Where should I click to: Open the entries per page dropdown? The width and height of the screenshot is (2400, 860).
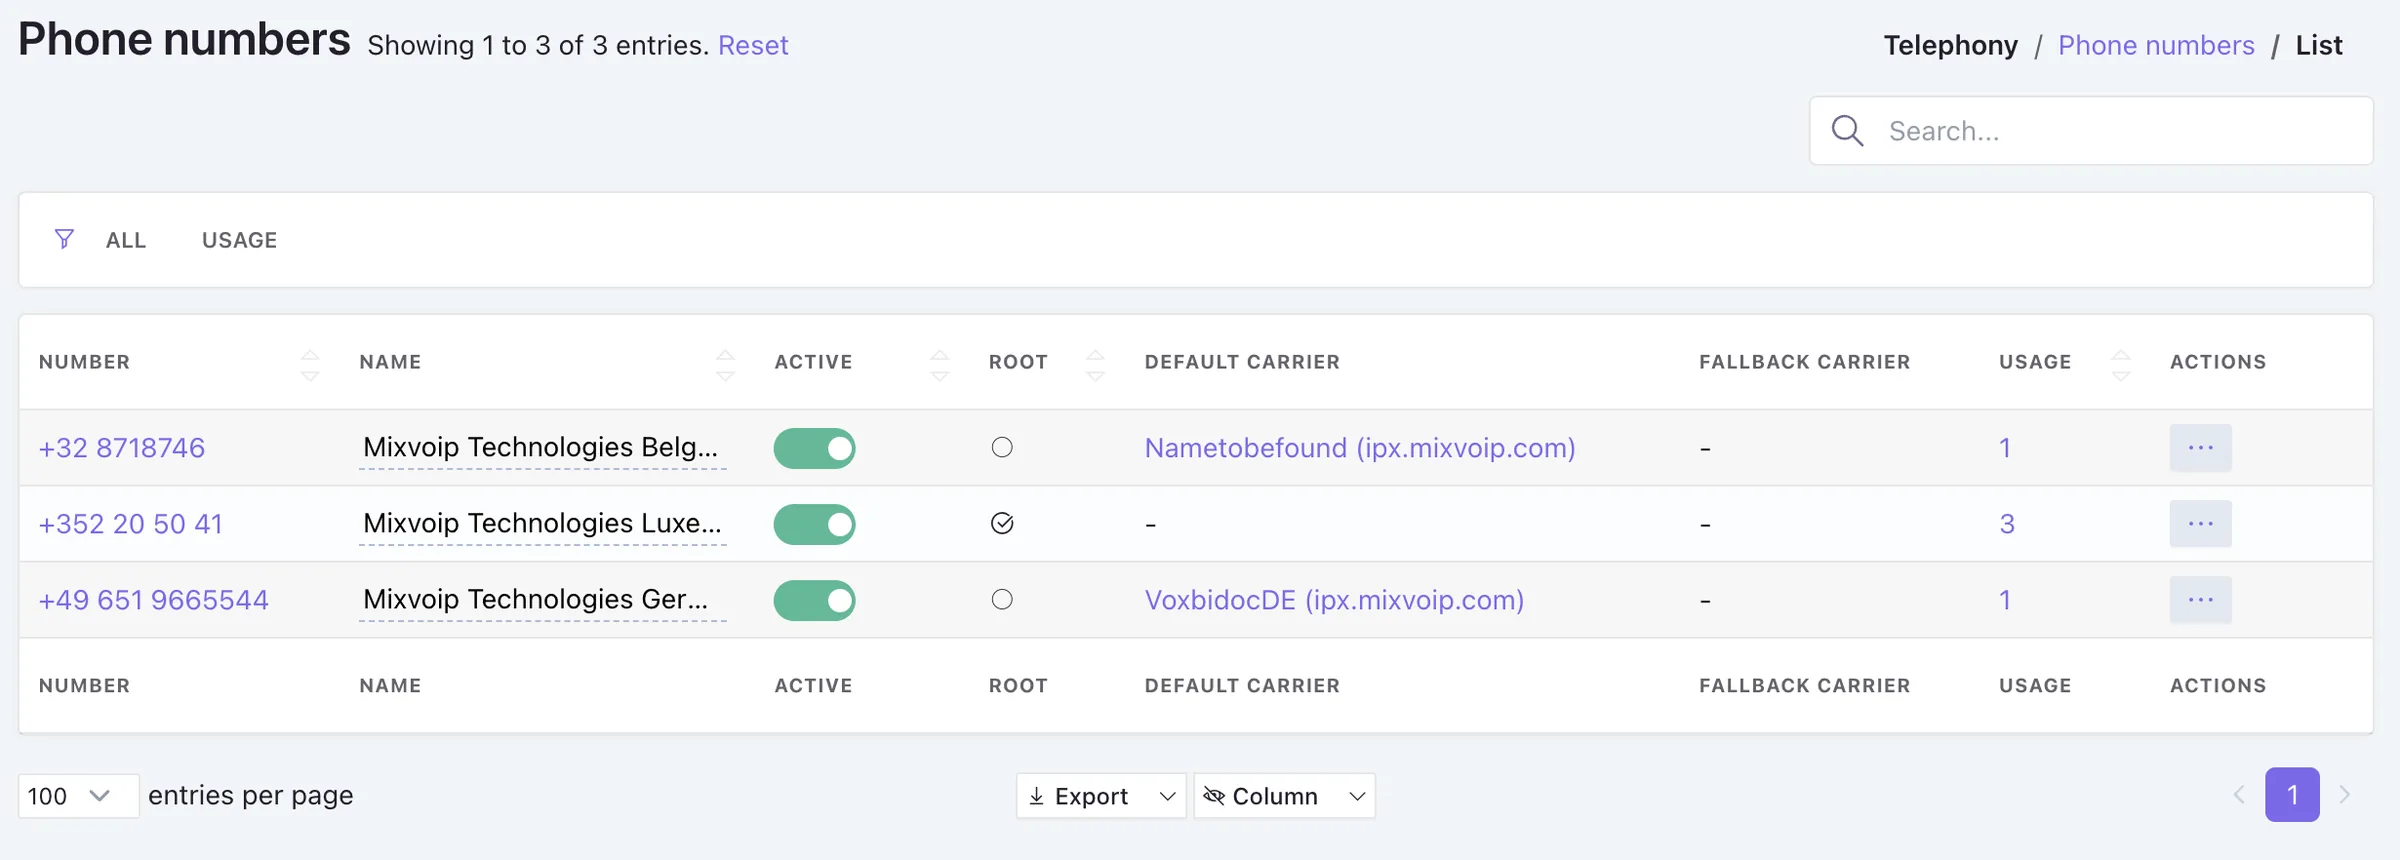pyautogui.click(x=78, y=796)
